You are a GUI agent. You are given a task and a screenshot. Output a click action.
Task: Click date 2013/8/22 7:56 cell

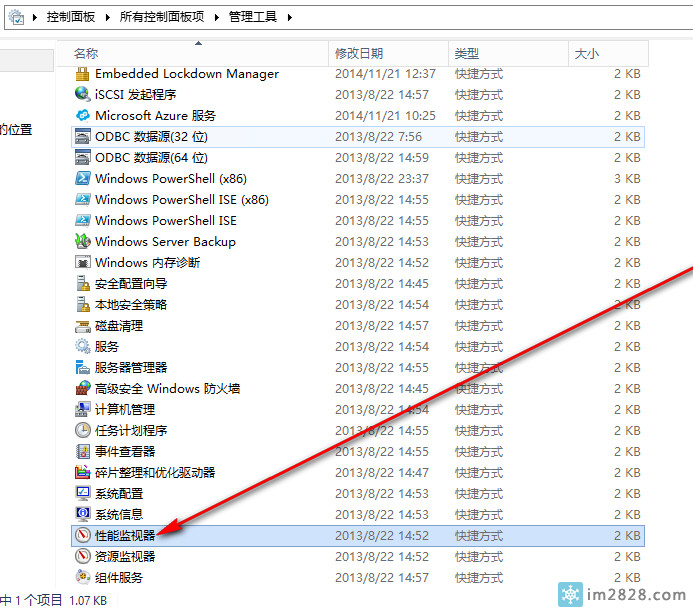pos(378,137)
